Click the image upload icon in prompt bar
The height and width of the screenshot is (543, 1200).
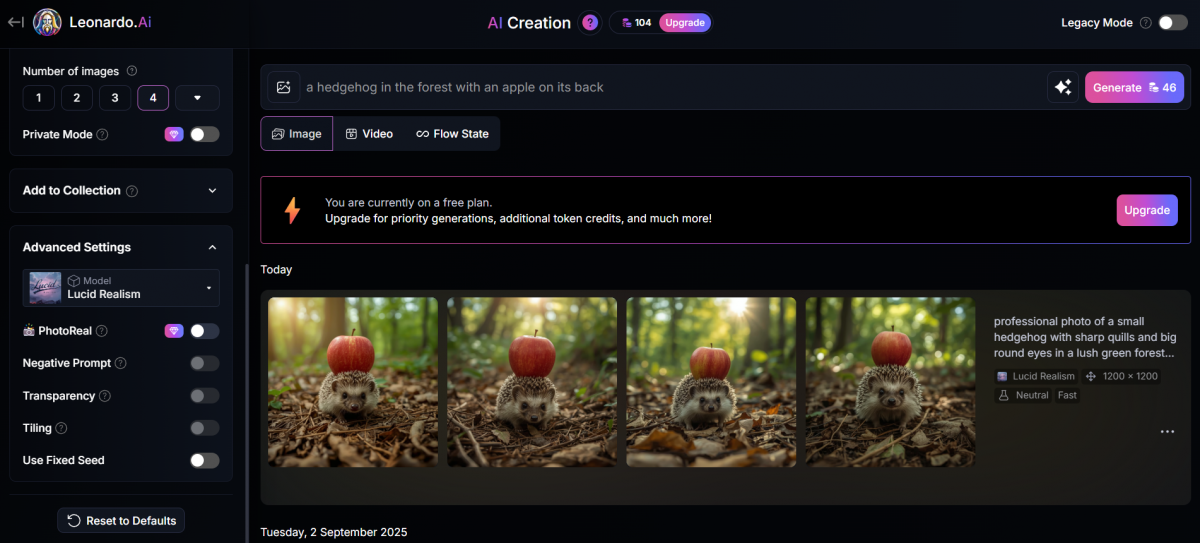[x=283, y=87]
